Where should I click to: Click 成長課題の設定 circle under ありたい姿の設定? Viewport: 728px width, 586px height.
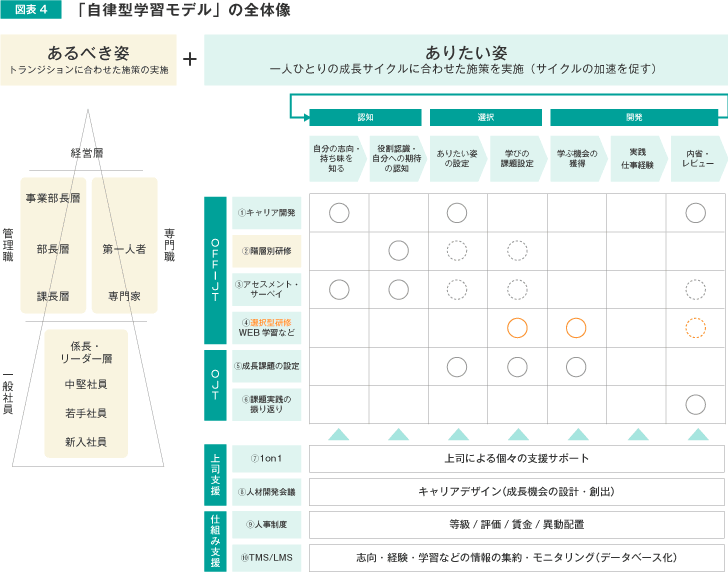457,367
